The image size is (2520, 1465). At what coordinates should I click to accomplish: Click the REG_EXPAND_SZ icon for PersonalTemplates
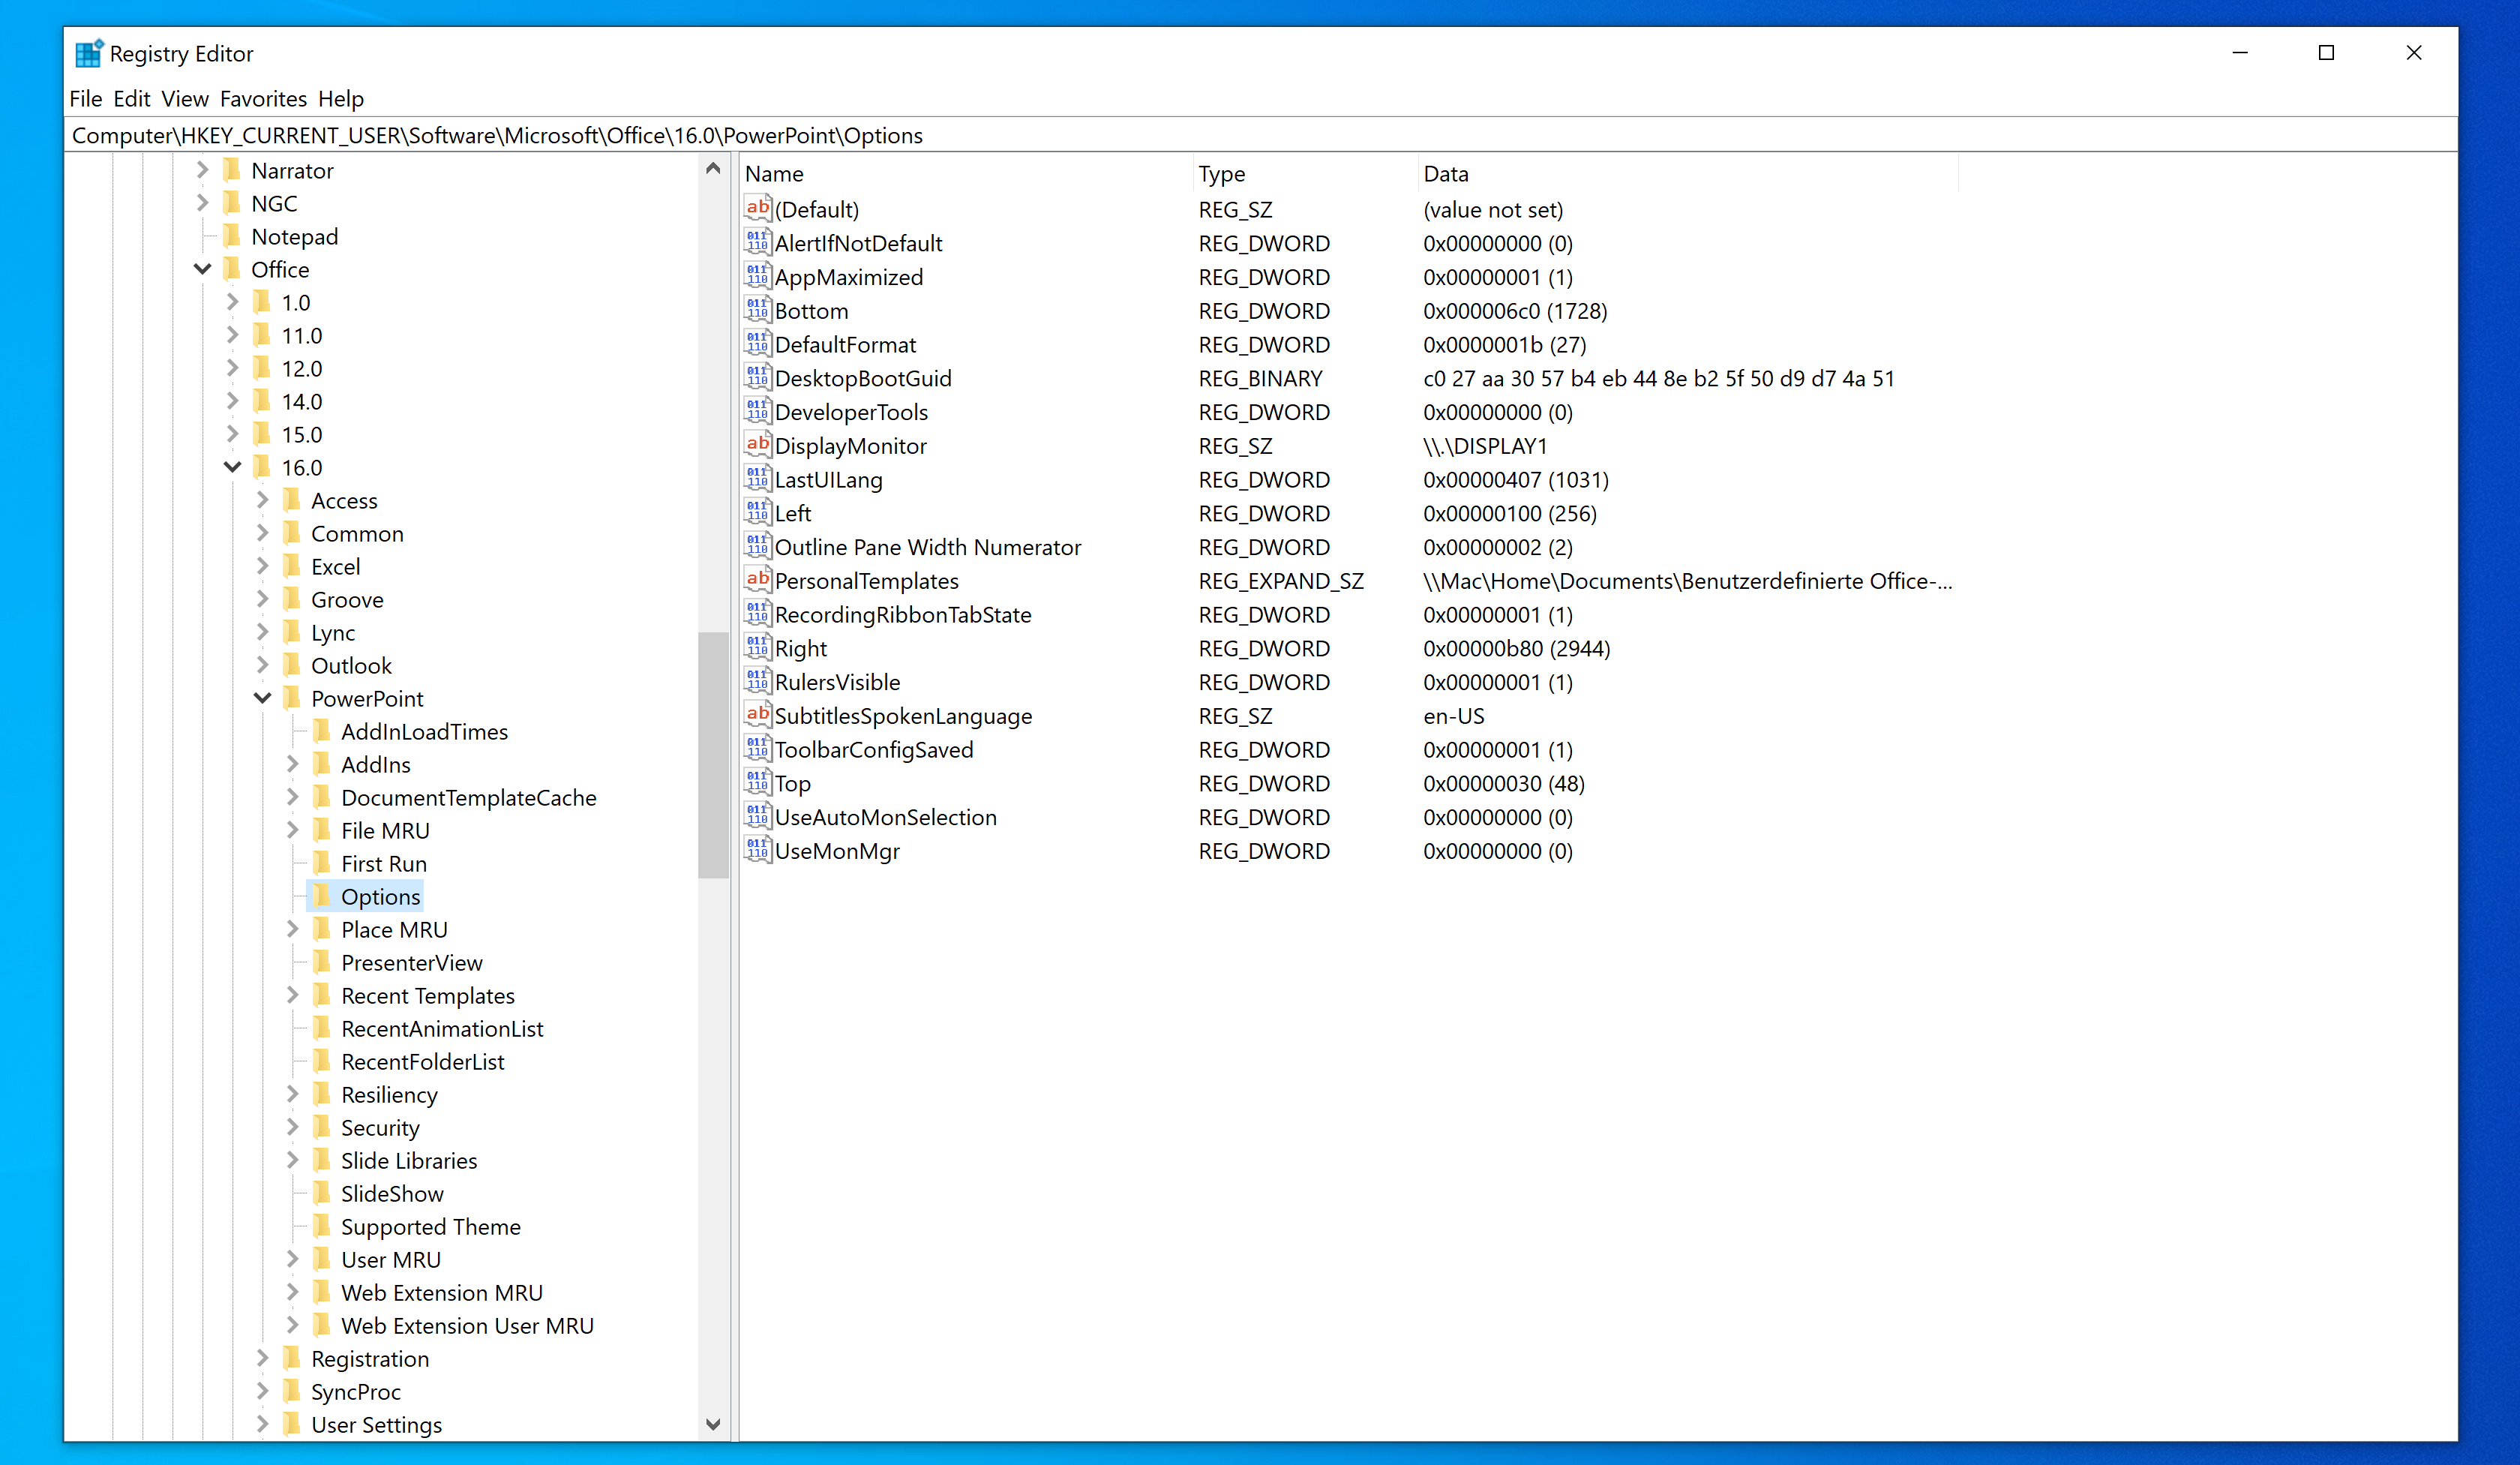tap(758, 581)
